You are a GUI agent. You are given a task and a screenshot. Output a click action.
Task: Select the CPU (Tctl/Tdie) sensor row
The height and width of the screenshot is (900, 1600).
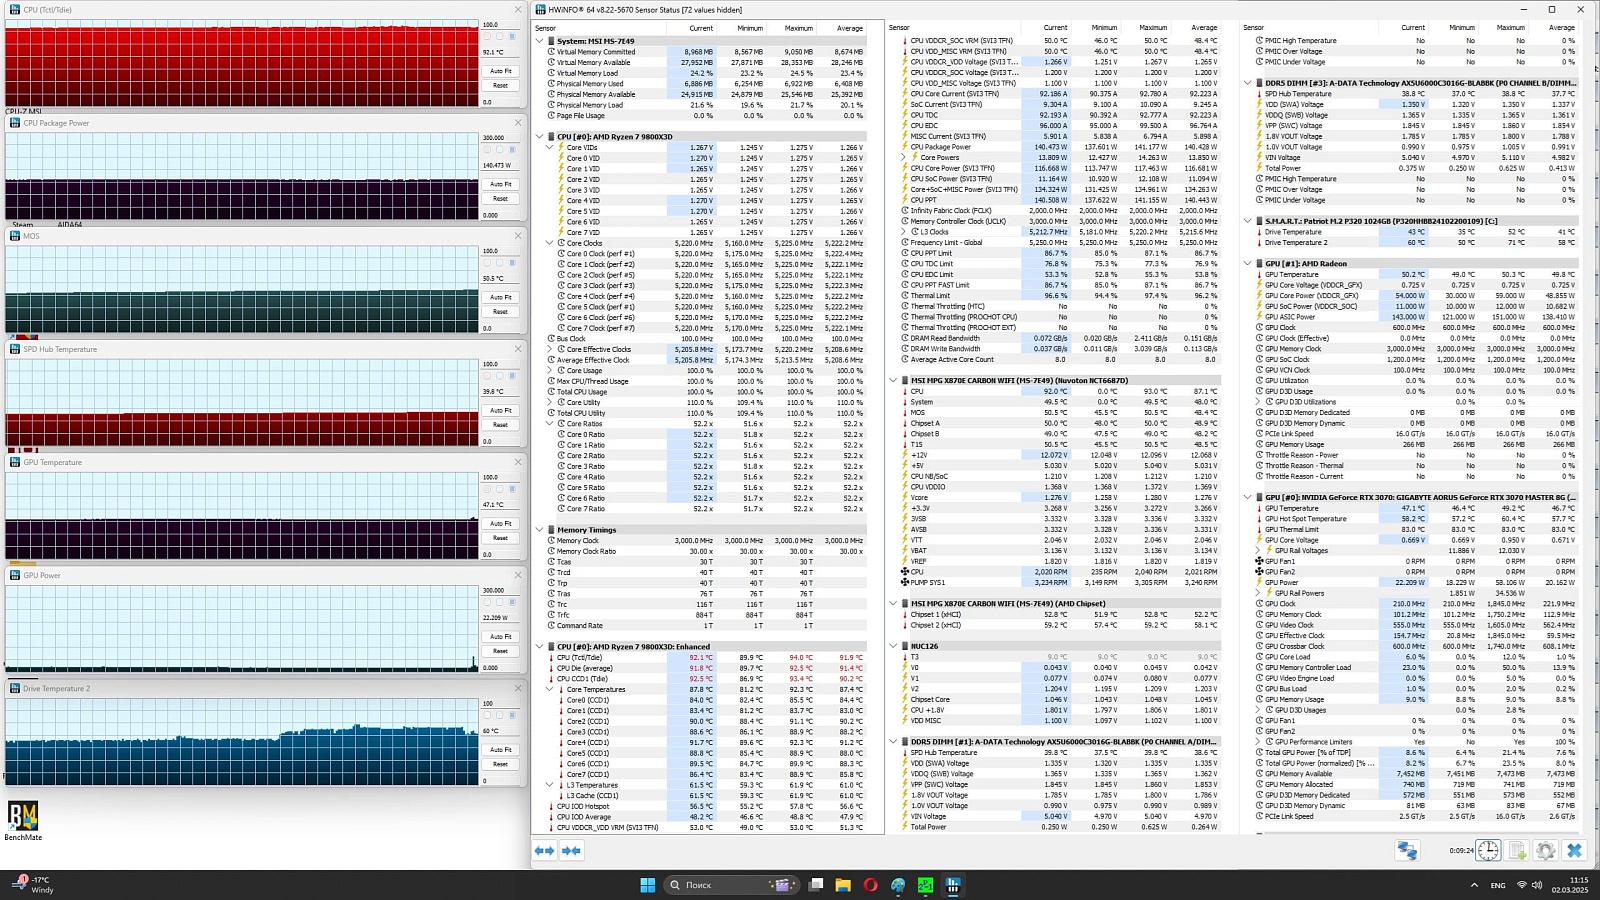click(x=705, y=658)
